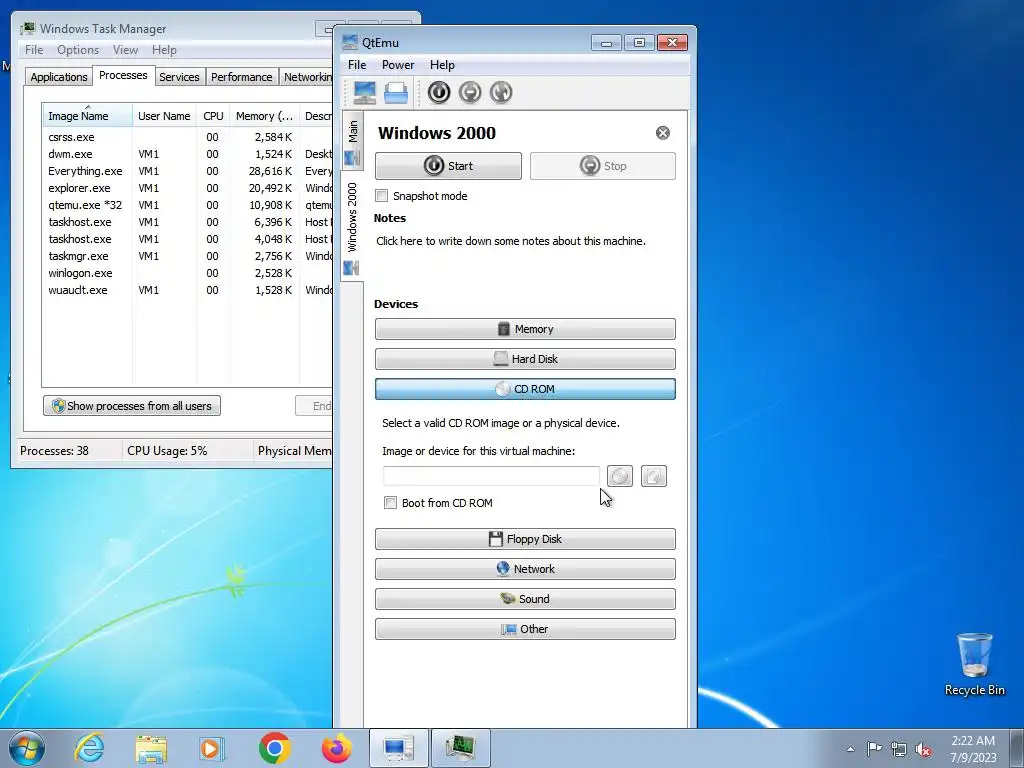This screenshot has height=768, width=1024.
Task: Expand the Hard Disk device section
Action: click(x=525, y=359)
